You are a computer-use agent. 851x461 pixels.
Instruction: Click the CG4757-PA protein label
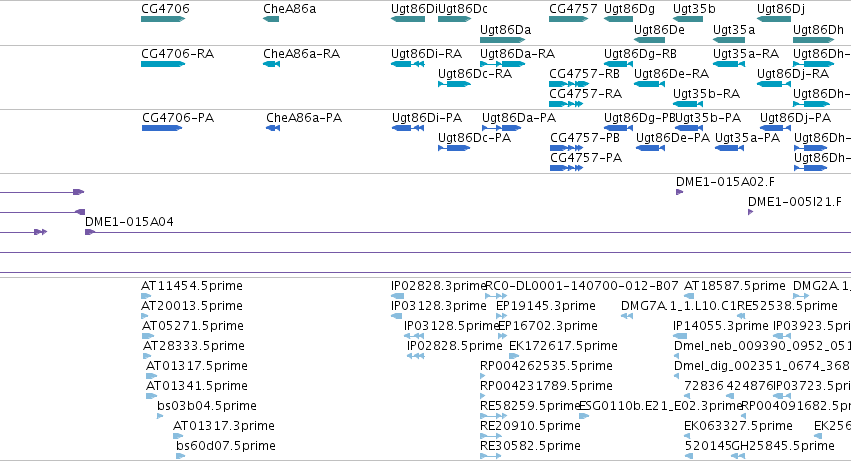coord(586,158)
